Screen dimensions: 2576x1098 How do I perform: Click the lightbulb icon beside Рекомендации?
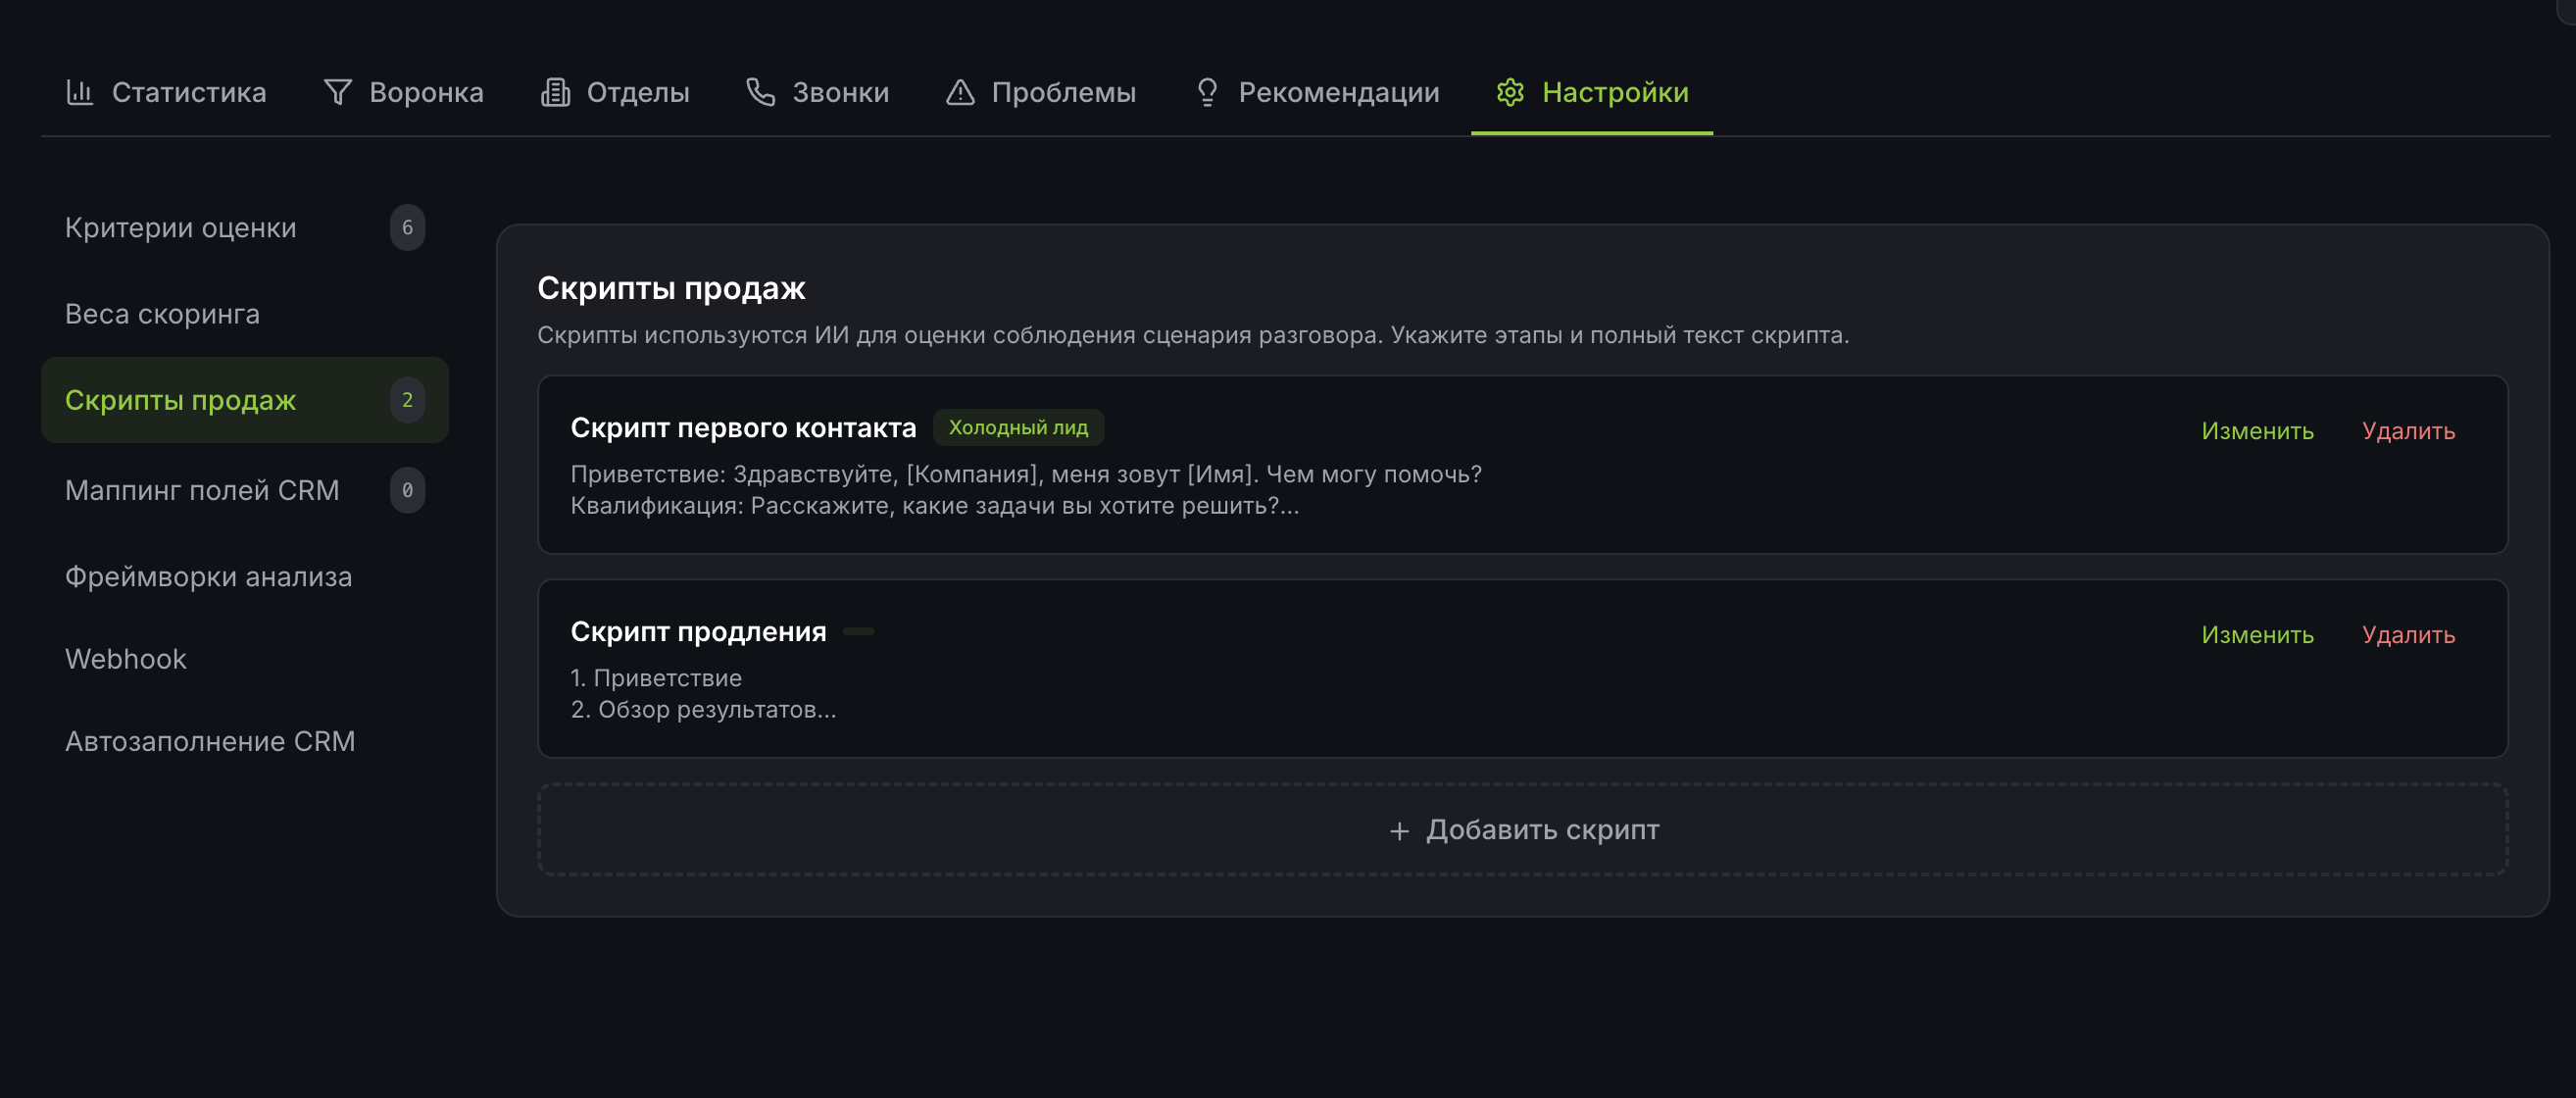coord(1206,92)
